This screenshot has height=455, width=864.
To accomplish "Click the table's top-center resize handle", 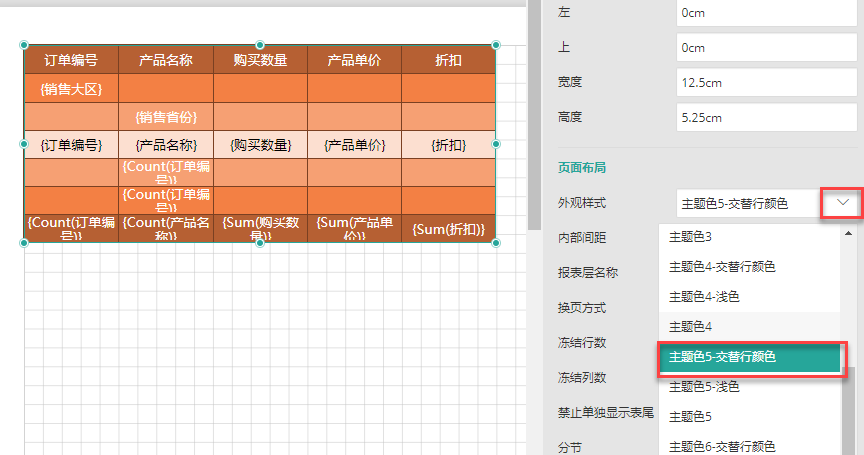I will coord(260,45).
